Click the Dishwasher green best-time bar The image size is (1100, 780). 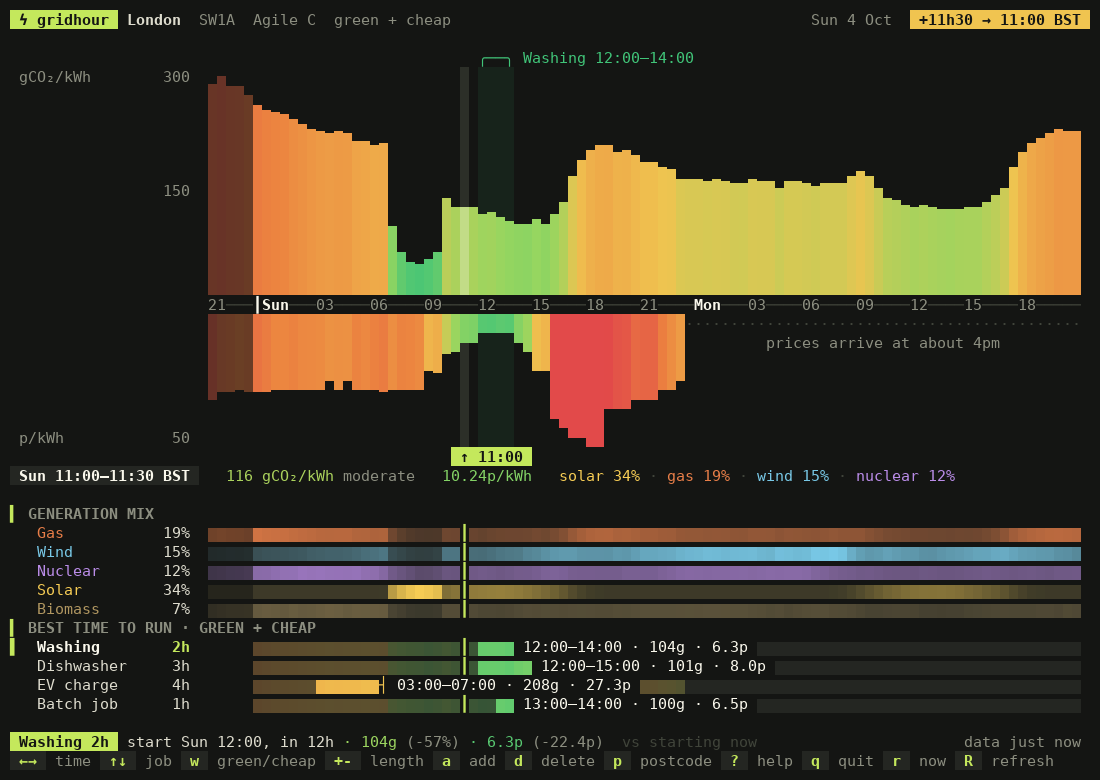click(x=505, y=667)
